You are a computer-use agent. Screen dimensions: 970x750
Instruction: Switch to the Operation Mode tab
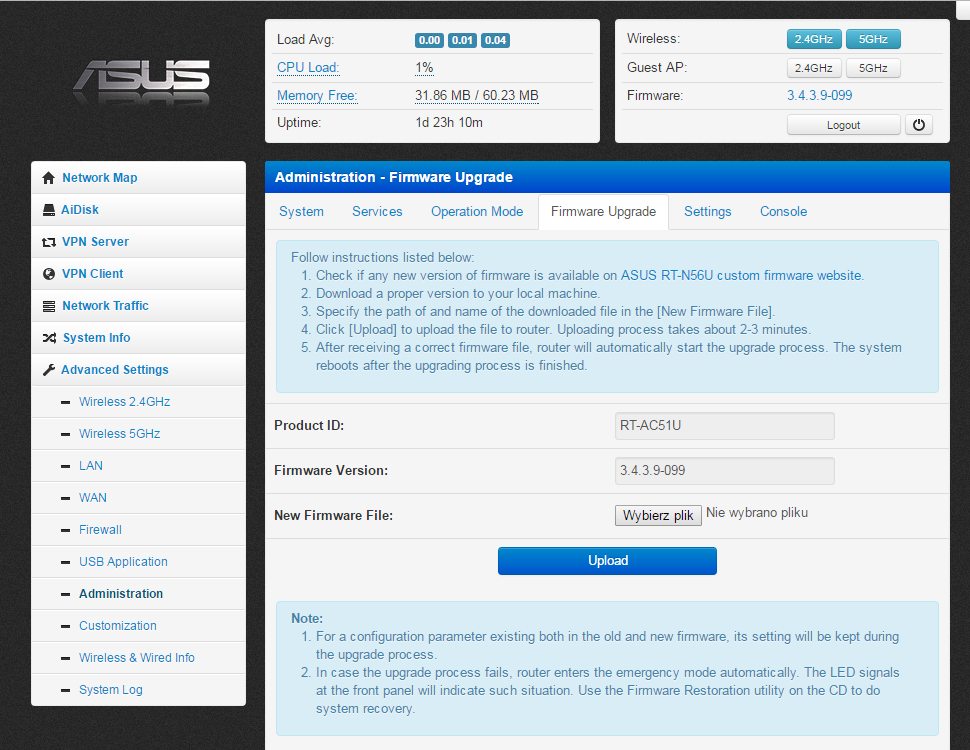tap(477, 212)
